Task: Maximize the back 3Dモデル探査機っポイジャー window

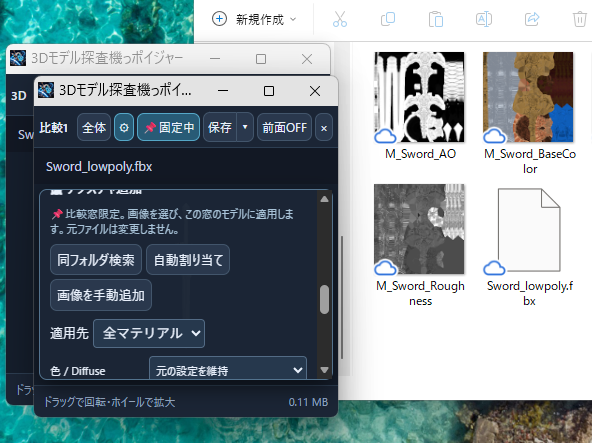Action: pos(261,59)
